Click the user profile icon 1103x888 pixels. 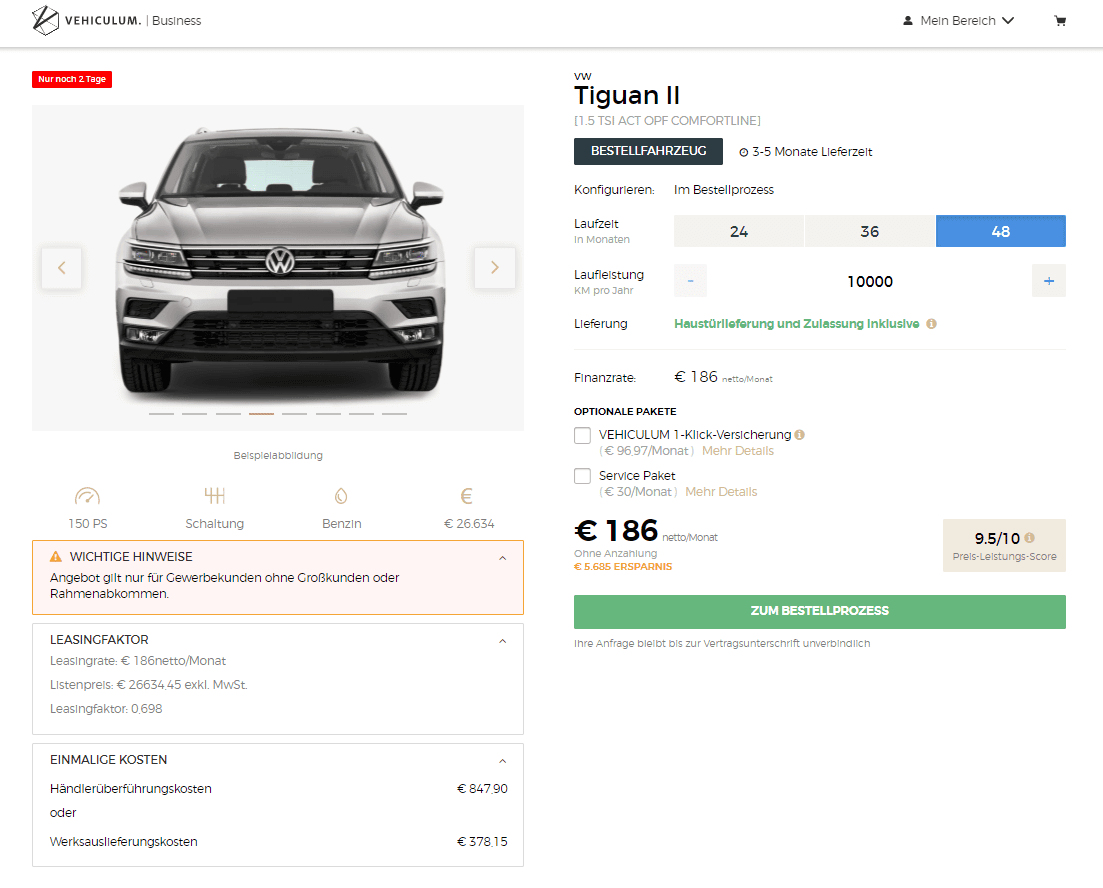click(x=907, y=21)
